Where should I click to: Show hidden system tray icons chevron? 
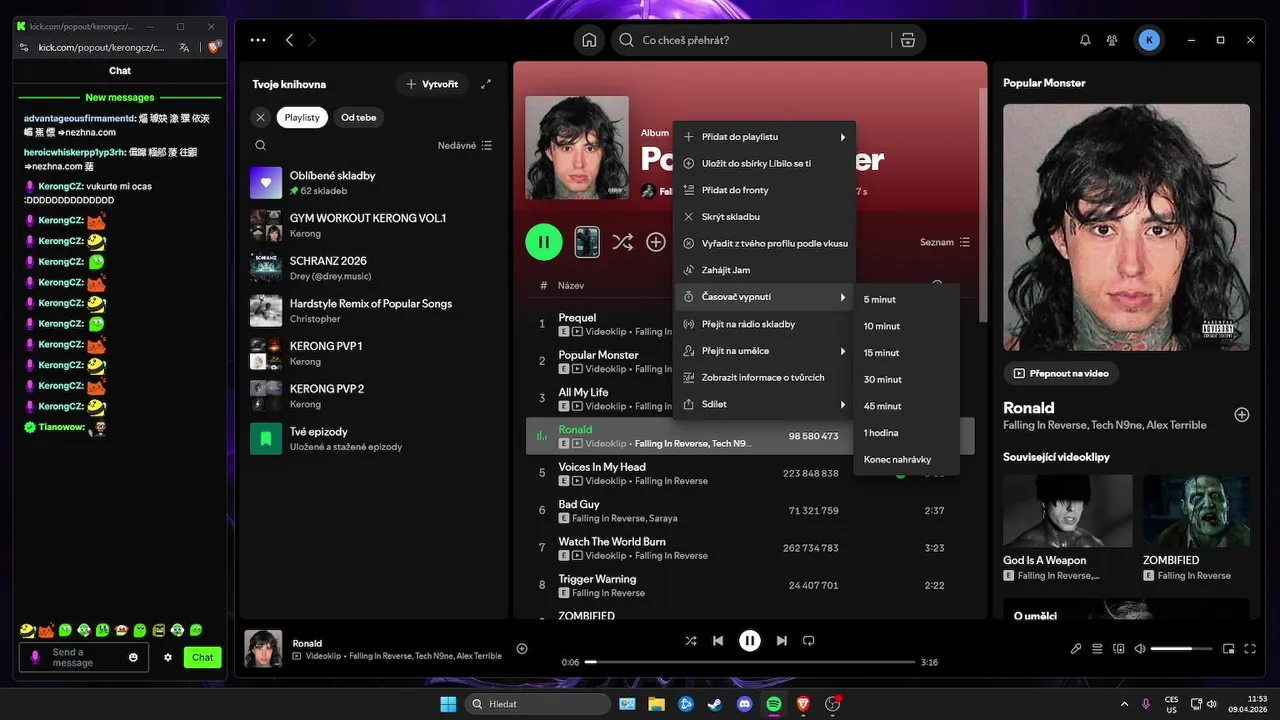tap(1124, 704)
